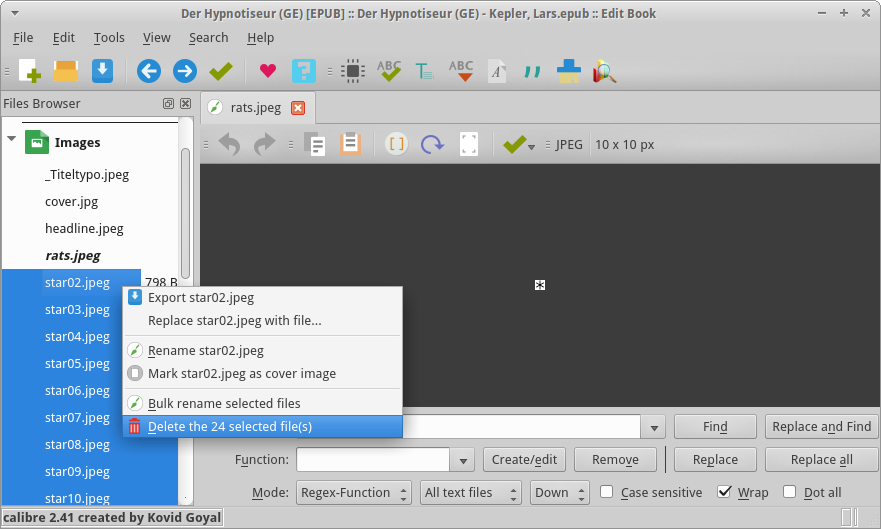Viewport: 881px width, 529px height.
Task: Click the magnifier book check icon
Action: coord(605,71)
